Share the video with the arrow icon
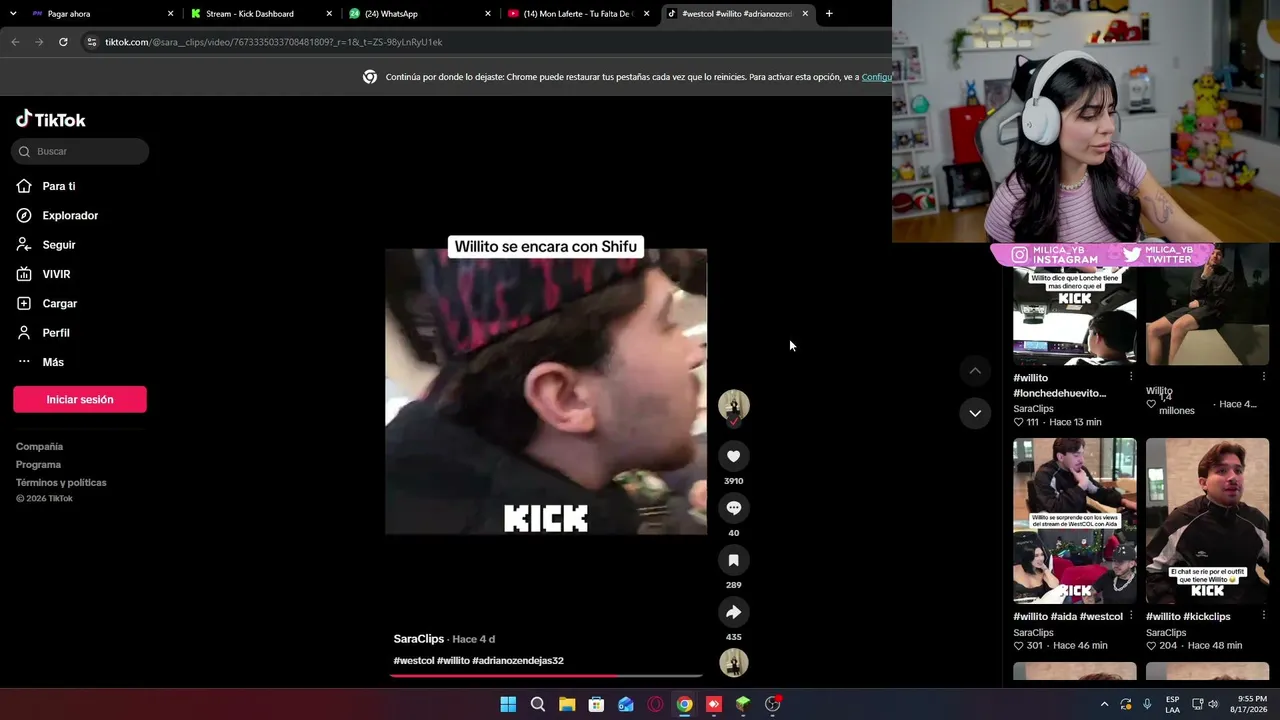 [x=733, y=612]
